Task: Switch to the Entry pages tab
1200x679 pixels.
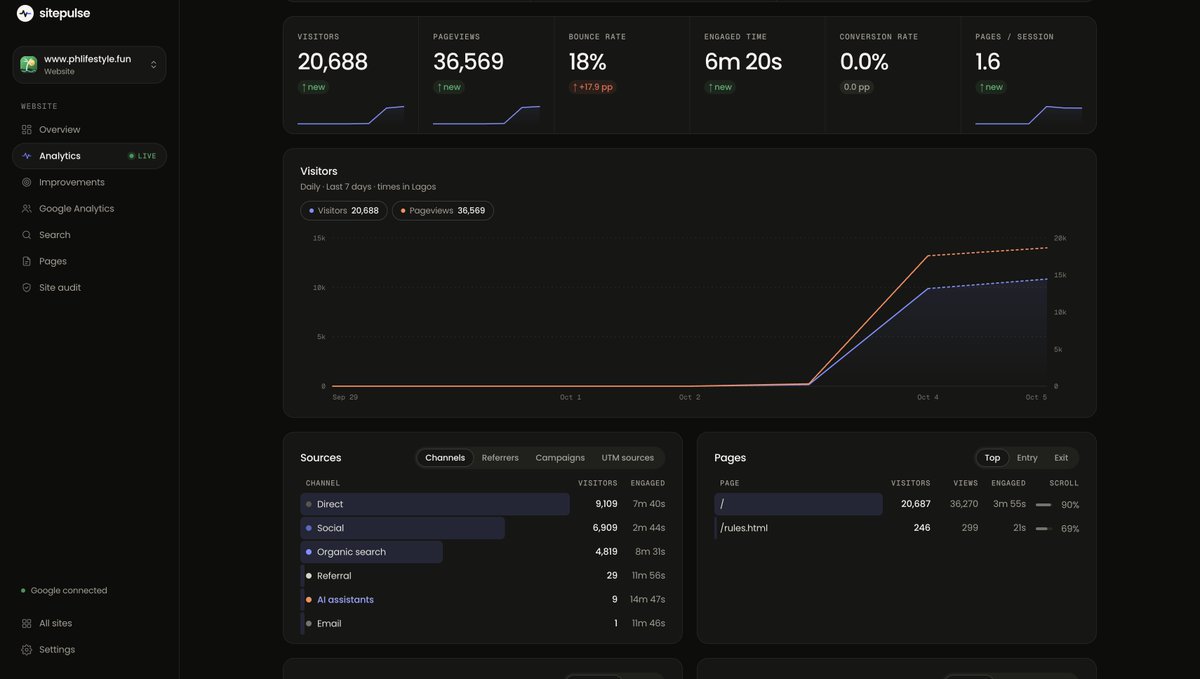Action: coord(1027,458)
